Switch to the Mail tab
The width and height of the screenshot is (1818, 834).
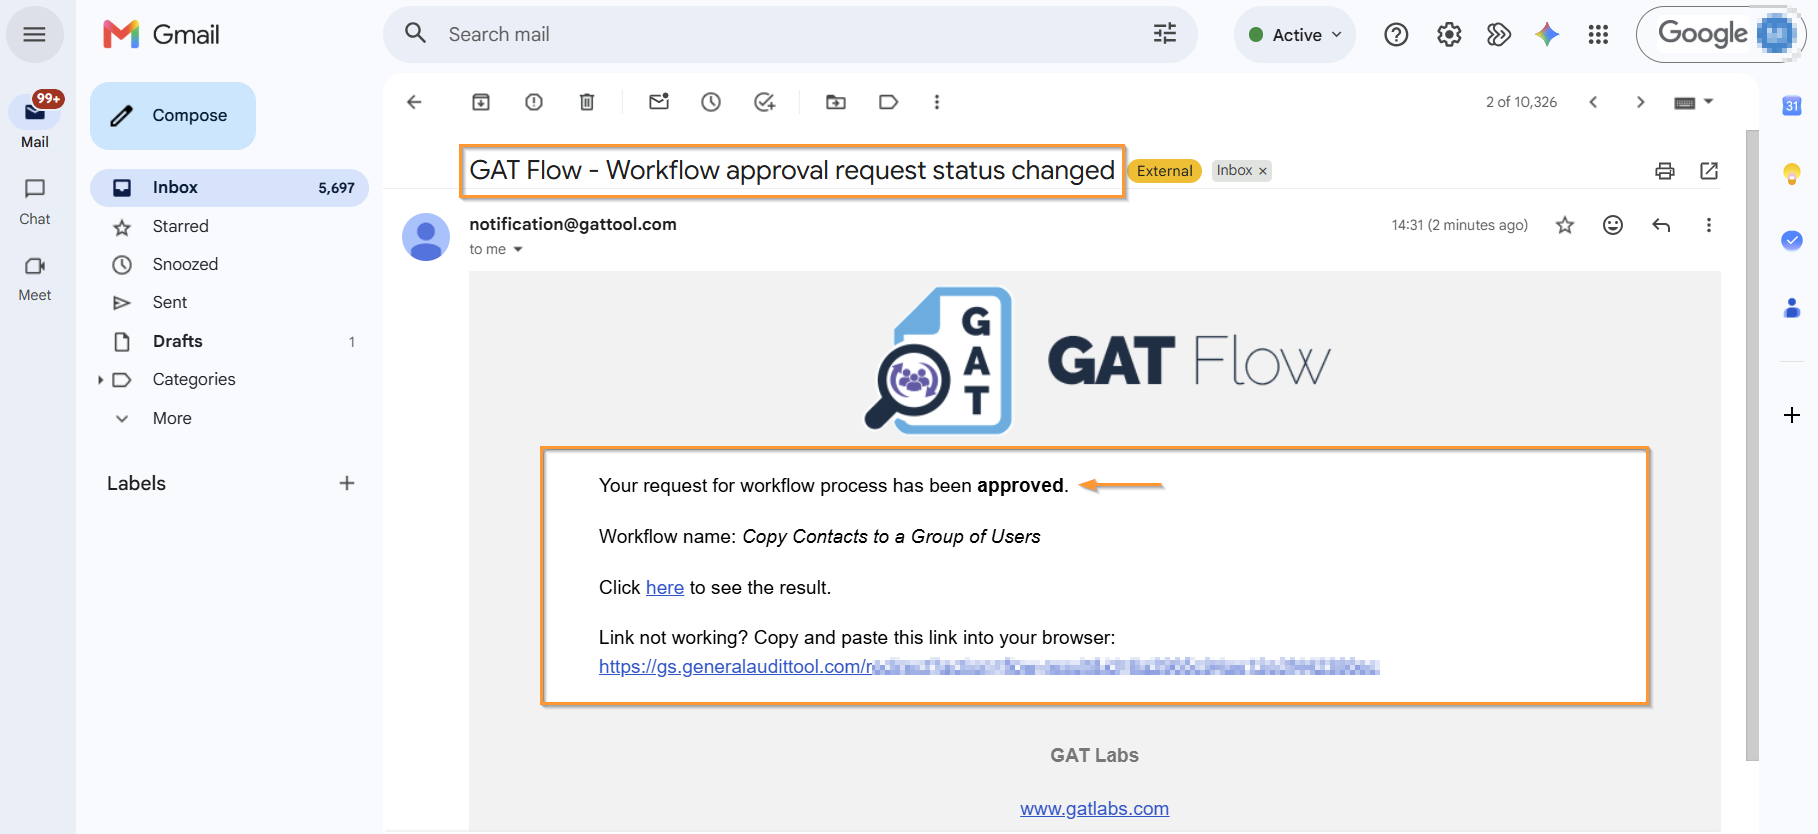pos(35,120)
